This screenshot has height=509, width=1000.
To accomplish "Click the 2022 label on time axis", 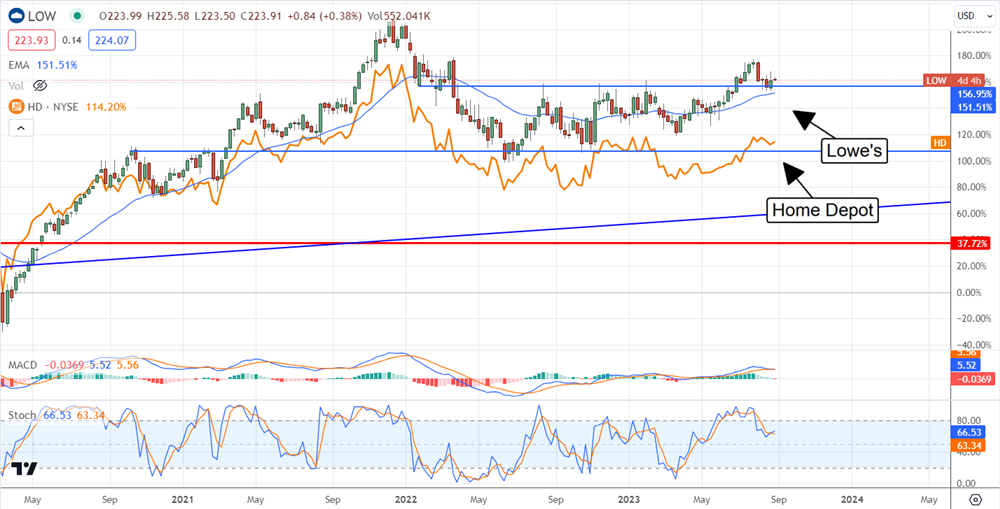I will pos(405,498).
